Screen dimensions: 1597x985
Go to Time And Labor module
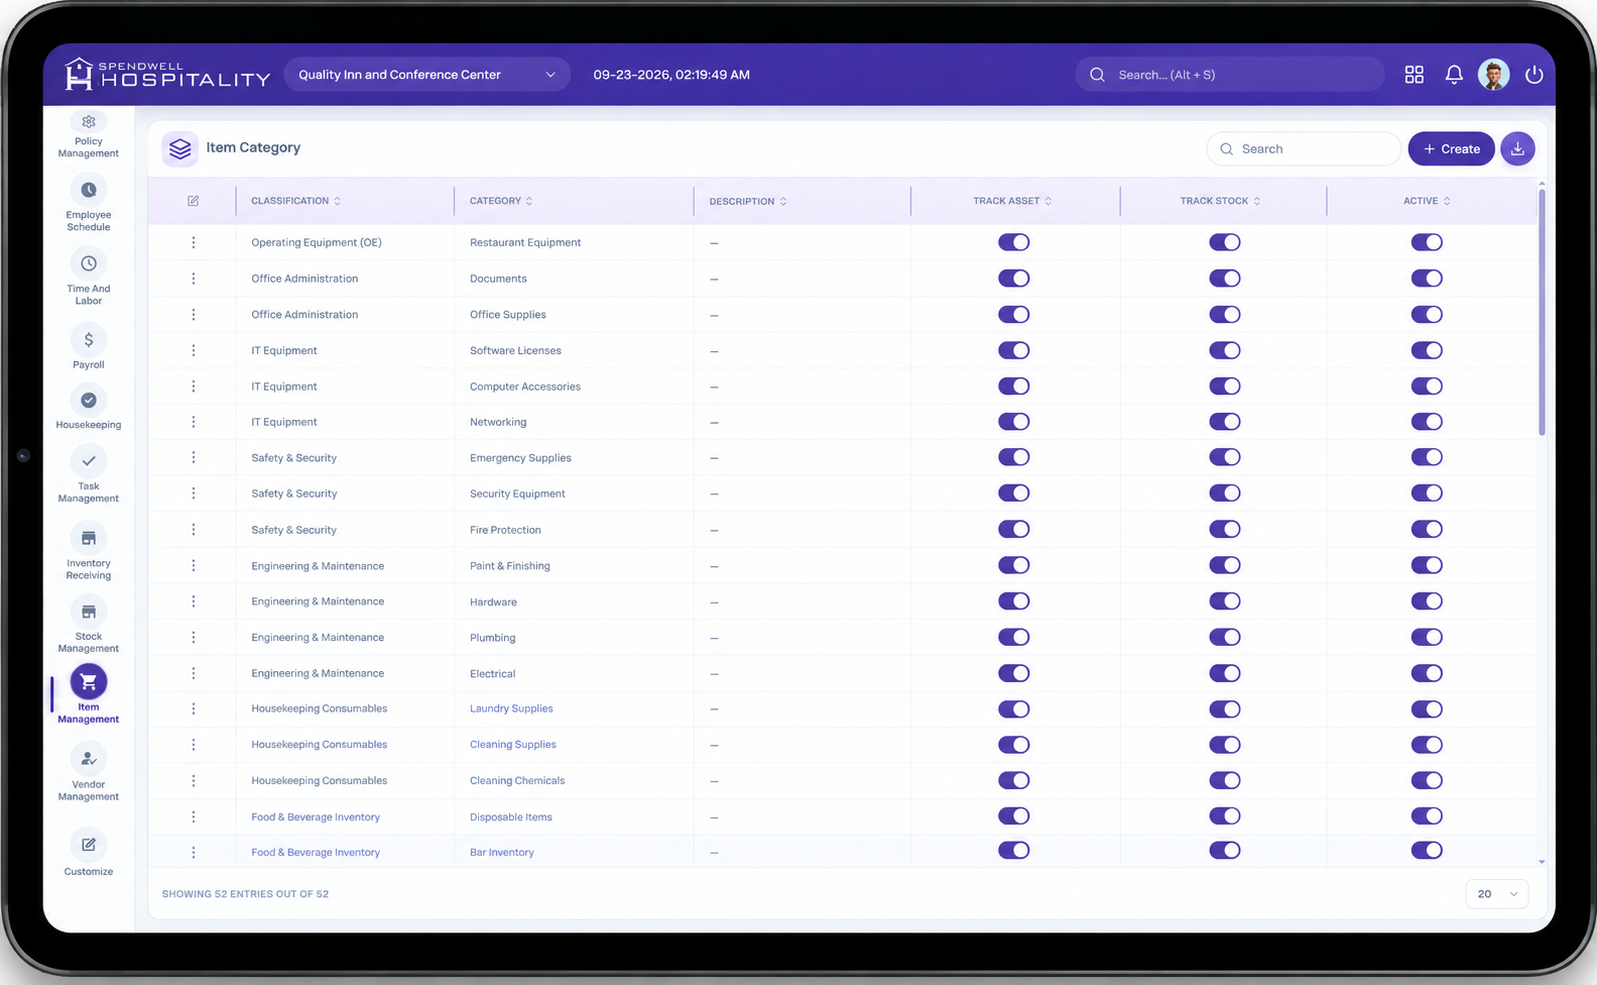point(88,278)
